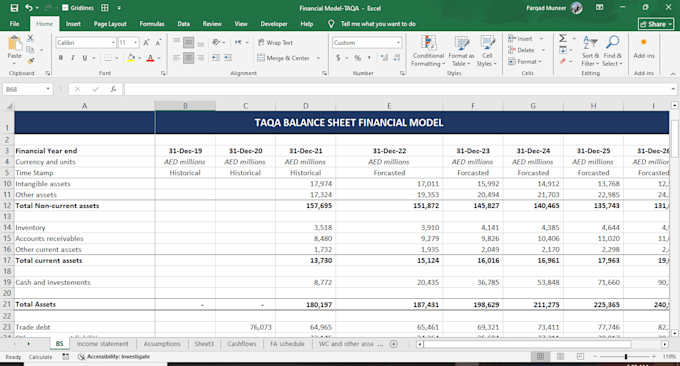This screenshot has width=680, height=366.
Task: Expand the formula bar chevron
Action: click(673, 89)
